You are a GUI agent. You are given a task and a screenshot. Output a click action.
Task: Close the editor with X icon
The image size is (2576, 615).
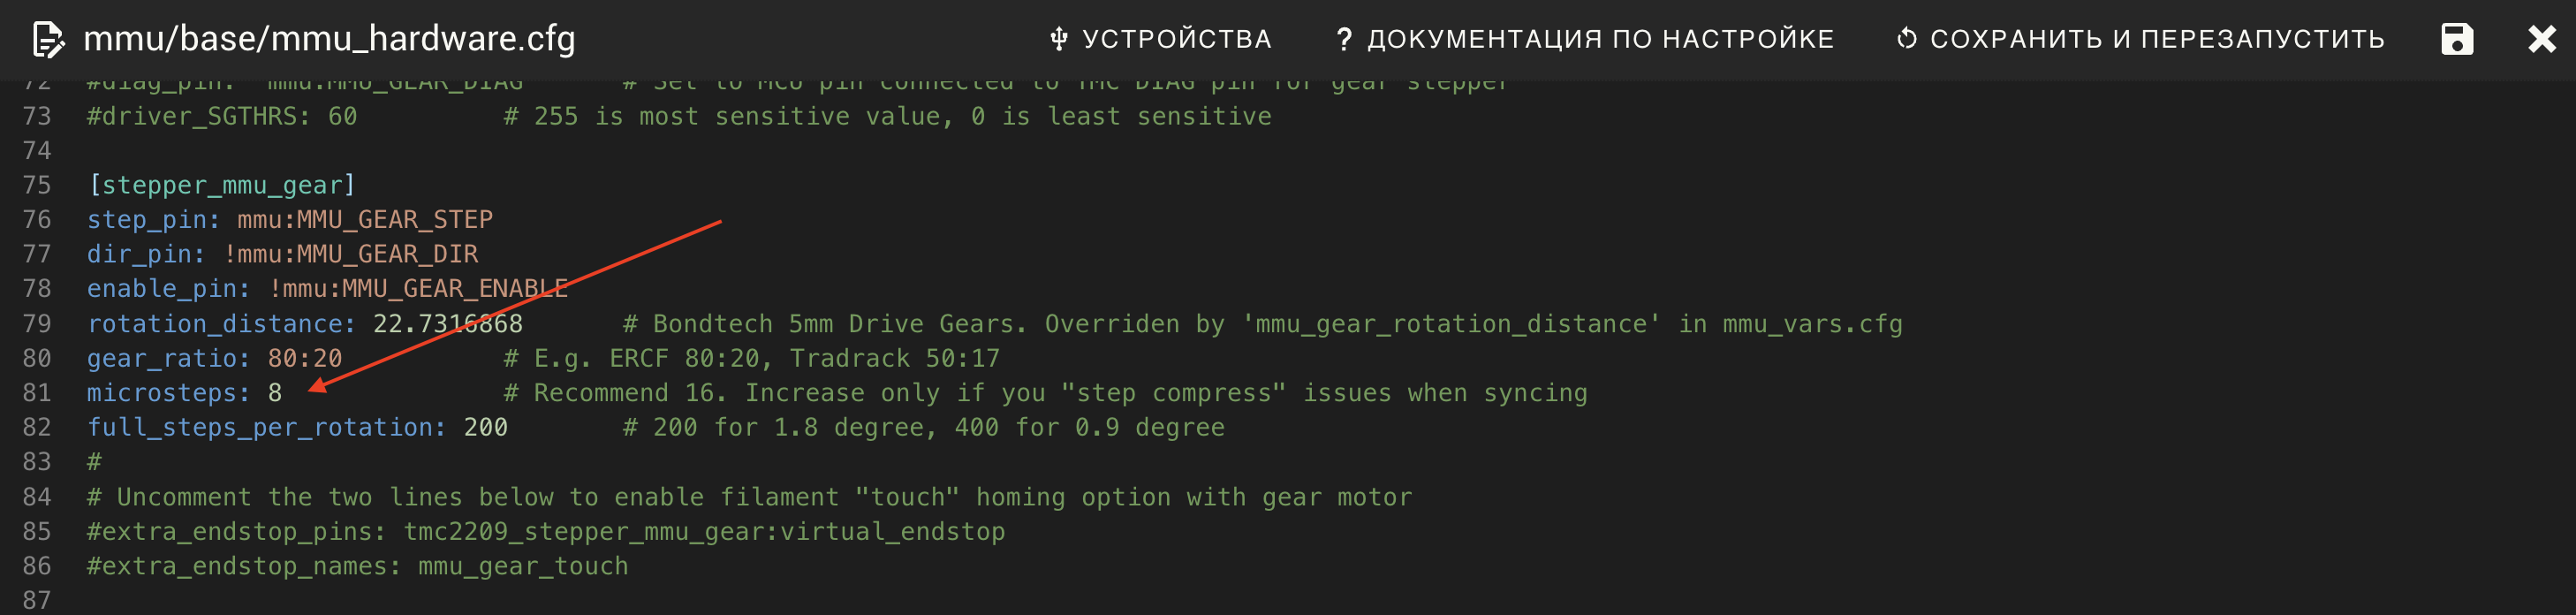pyautogui.click(x=2541, y=39)
